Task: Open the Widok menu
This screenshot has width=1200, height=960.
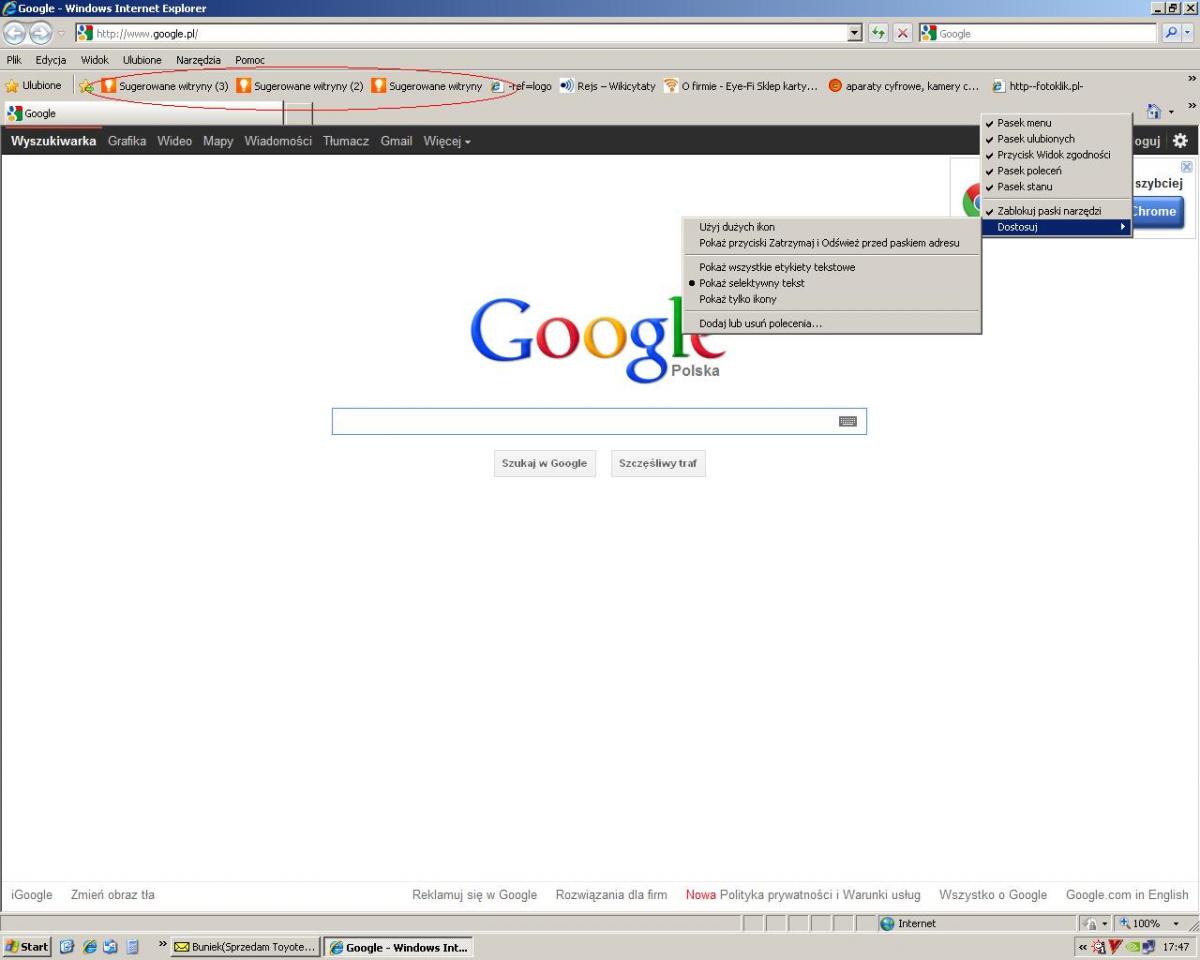Action: 95,60
